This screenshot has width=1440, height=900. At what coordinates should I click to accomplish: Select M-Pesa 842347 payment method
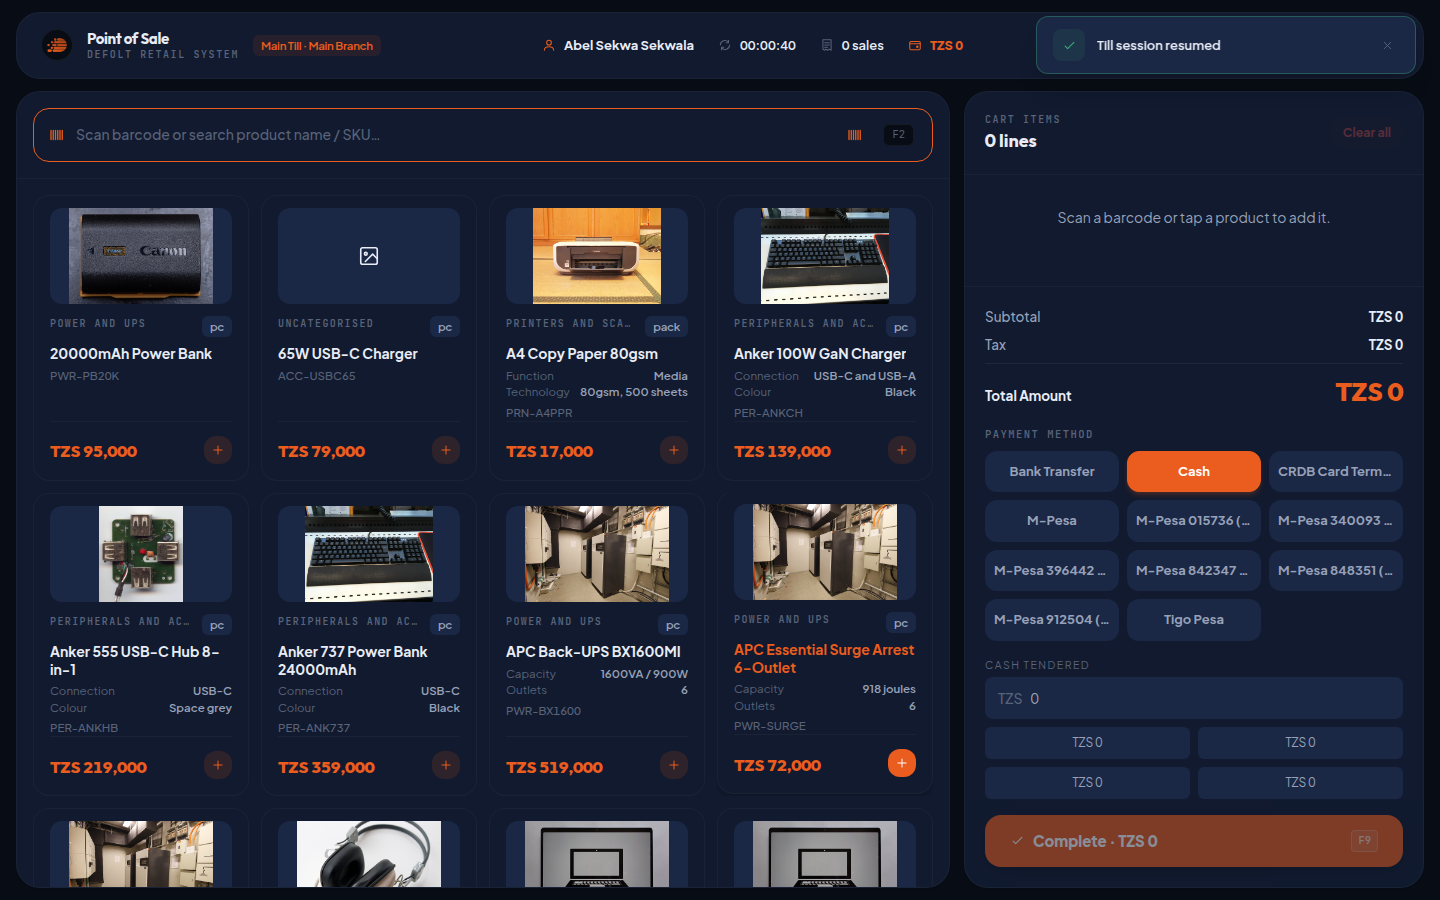point(1194,571)
